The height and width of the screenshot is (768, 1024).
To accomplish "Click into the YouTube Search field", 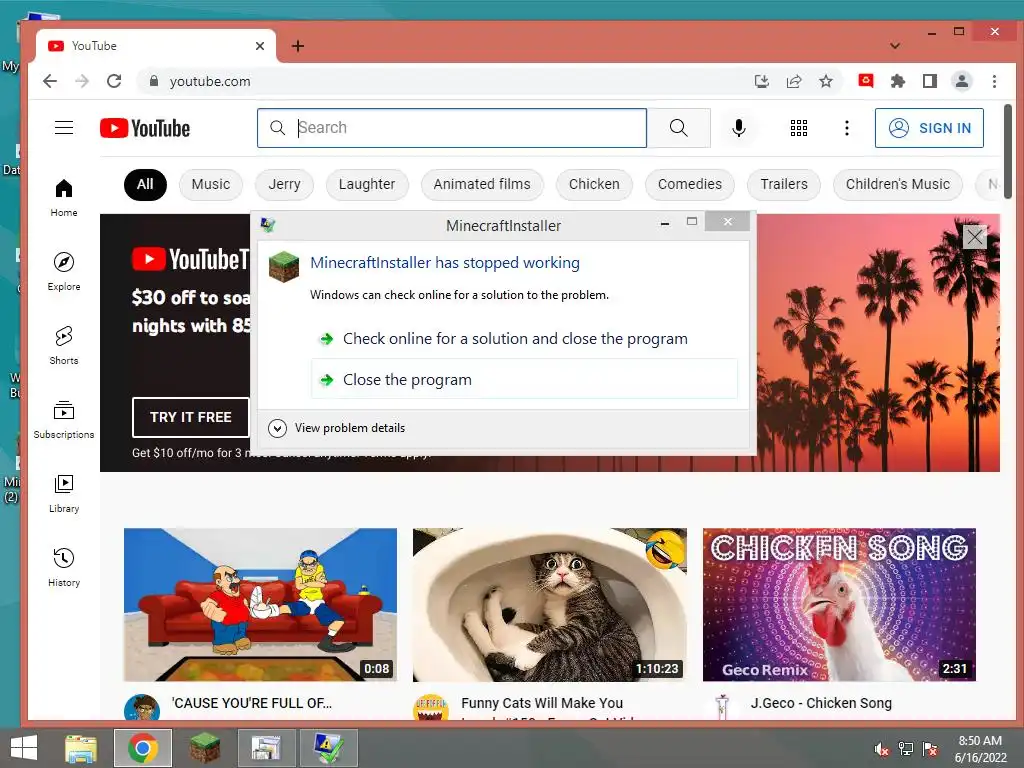I will point(452,128).
